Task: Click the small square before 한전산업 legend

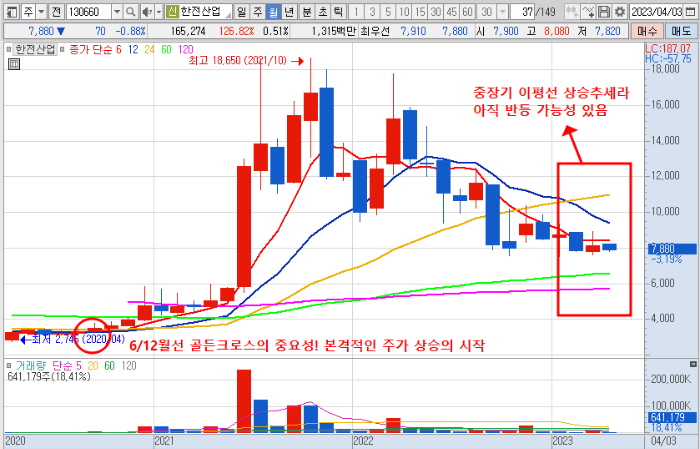Action: [9, 50]
